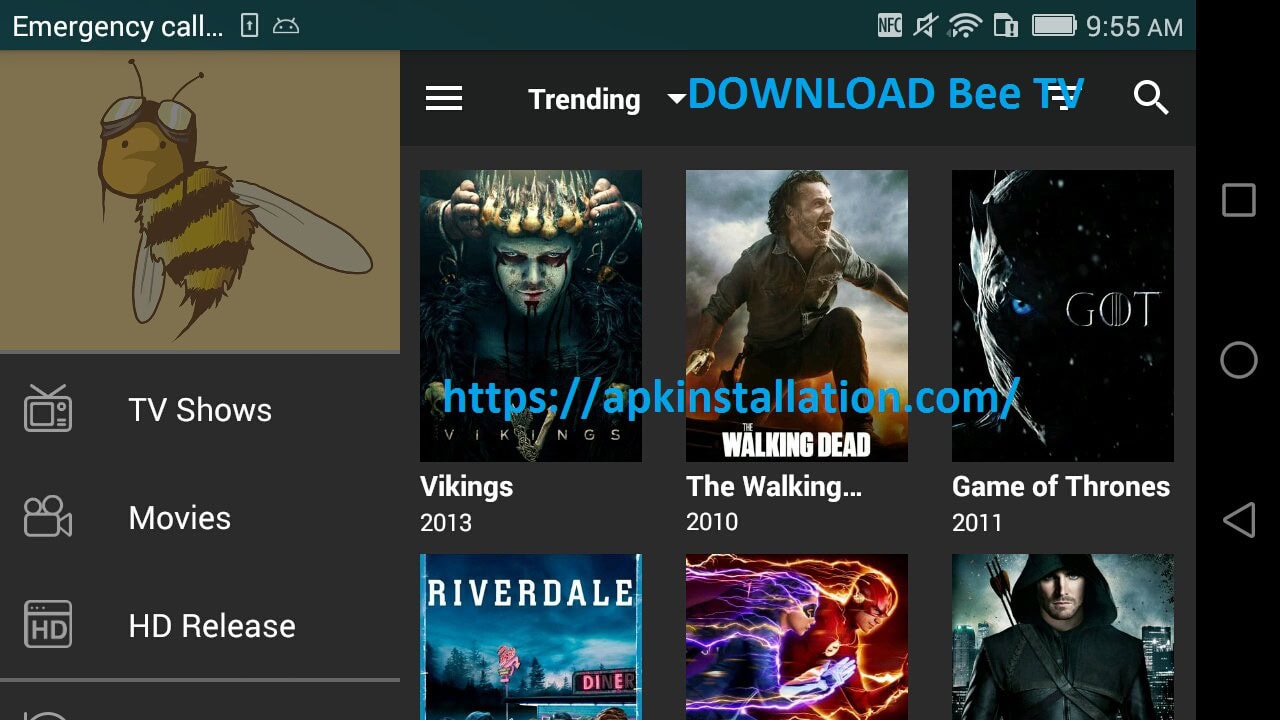The height and width of the screenshot is (720, 1280).
Task: Tap the year "2010" under Walking Dead
Action: [x=712, y=522]
